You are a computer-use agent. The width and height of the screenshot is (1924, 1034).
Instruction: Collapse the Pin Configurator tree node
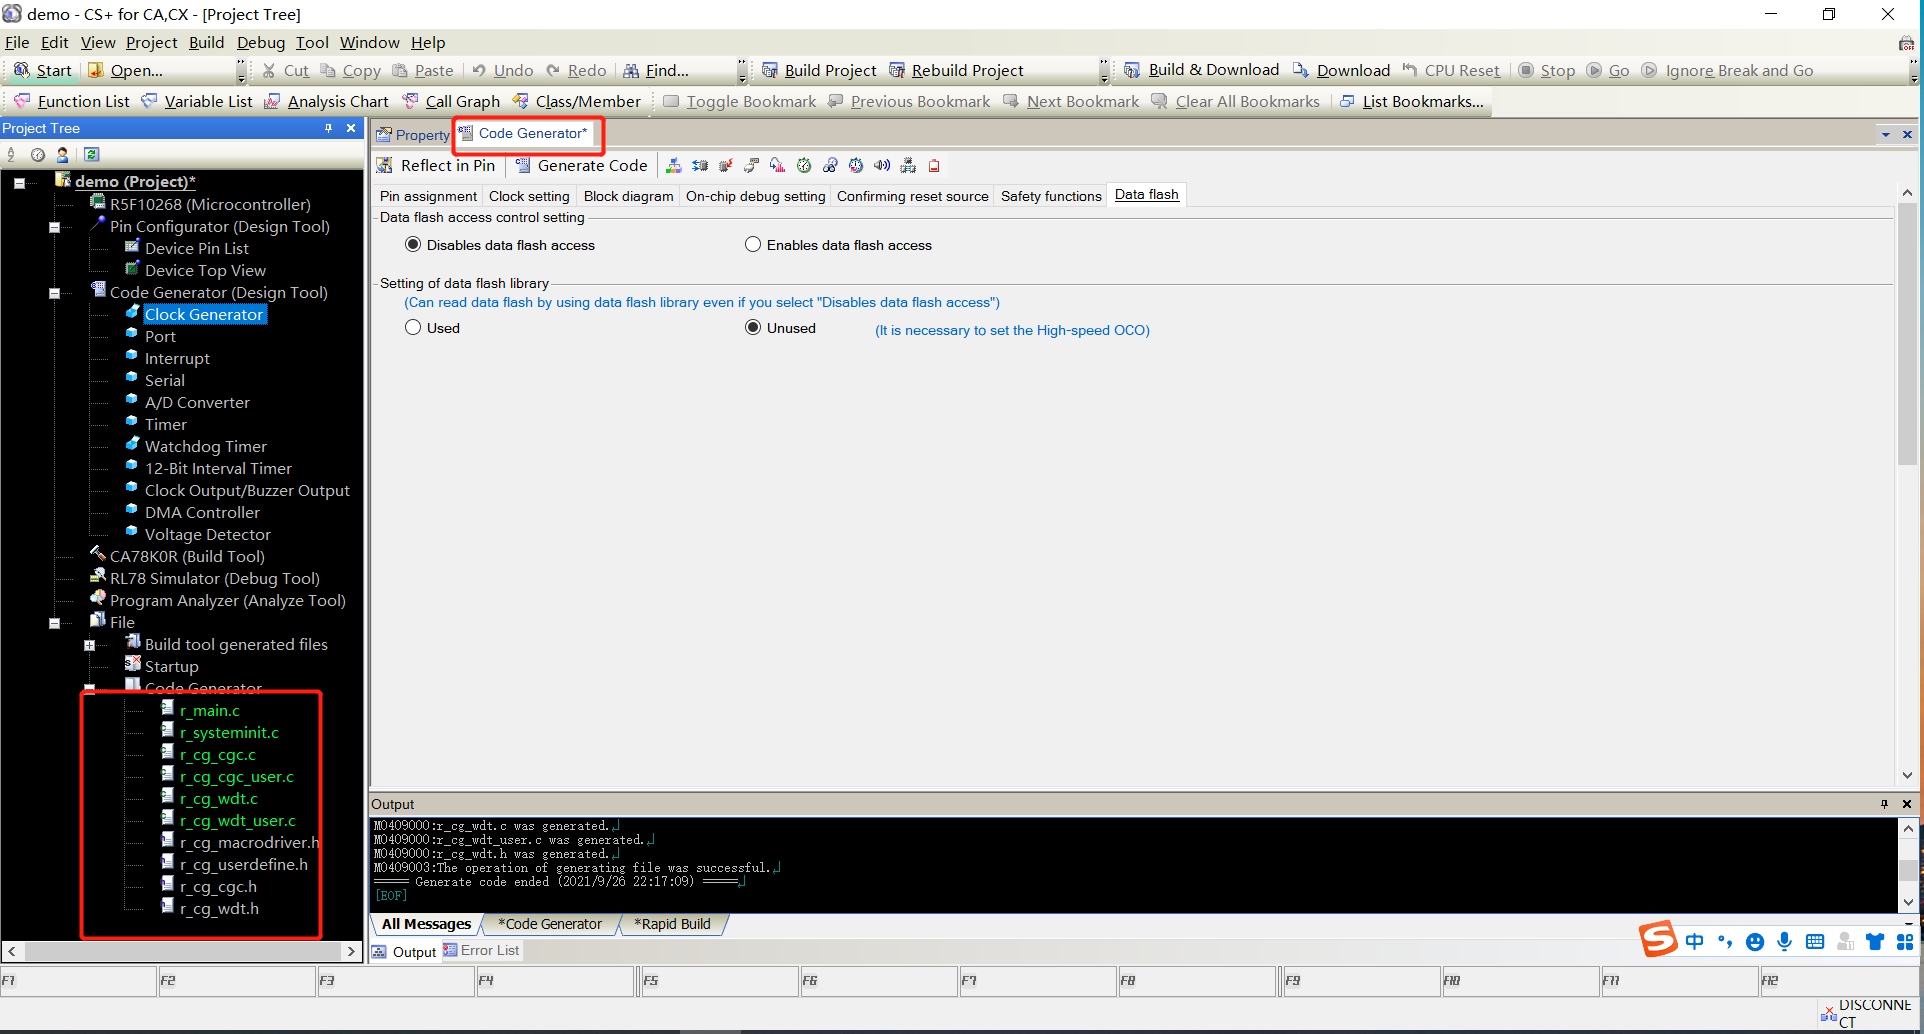tap(54, 227)
